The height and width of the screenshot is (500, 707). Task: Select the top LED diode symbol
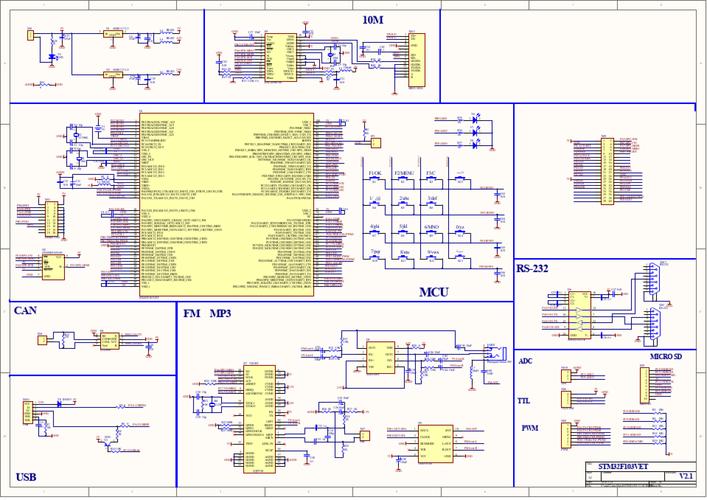[x=474, y=120]
